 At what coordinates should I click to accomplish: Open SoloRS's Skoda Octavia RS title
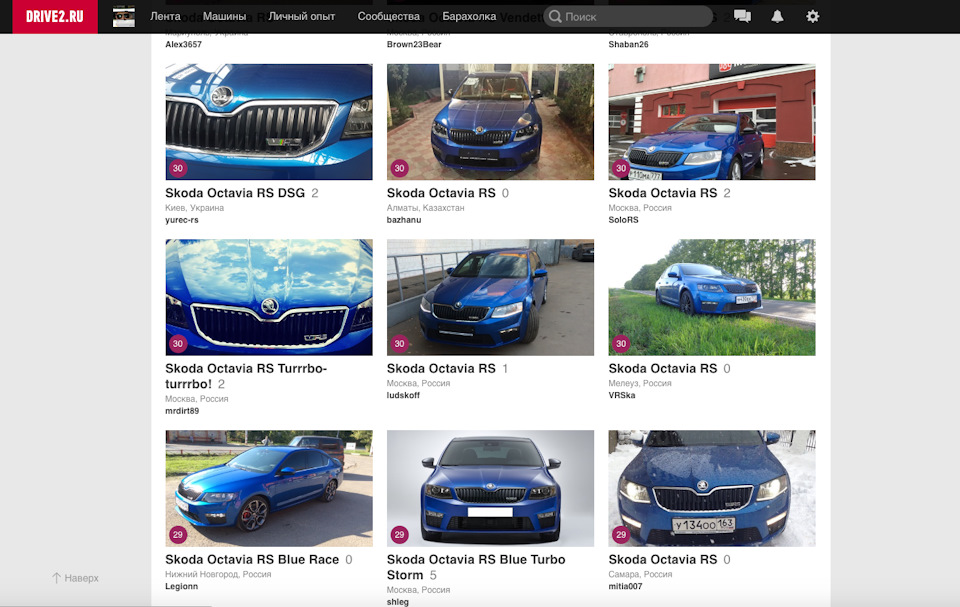coord(662,193)
